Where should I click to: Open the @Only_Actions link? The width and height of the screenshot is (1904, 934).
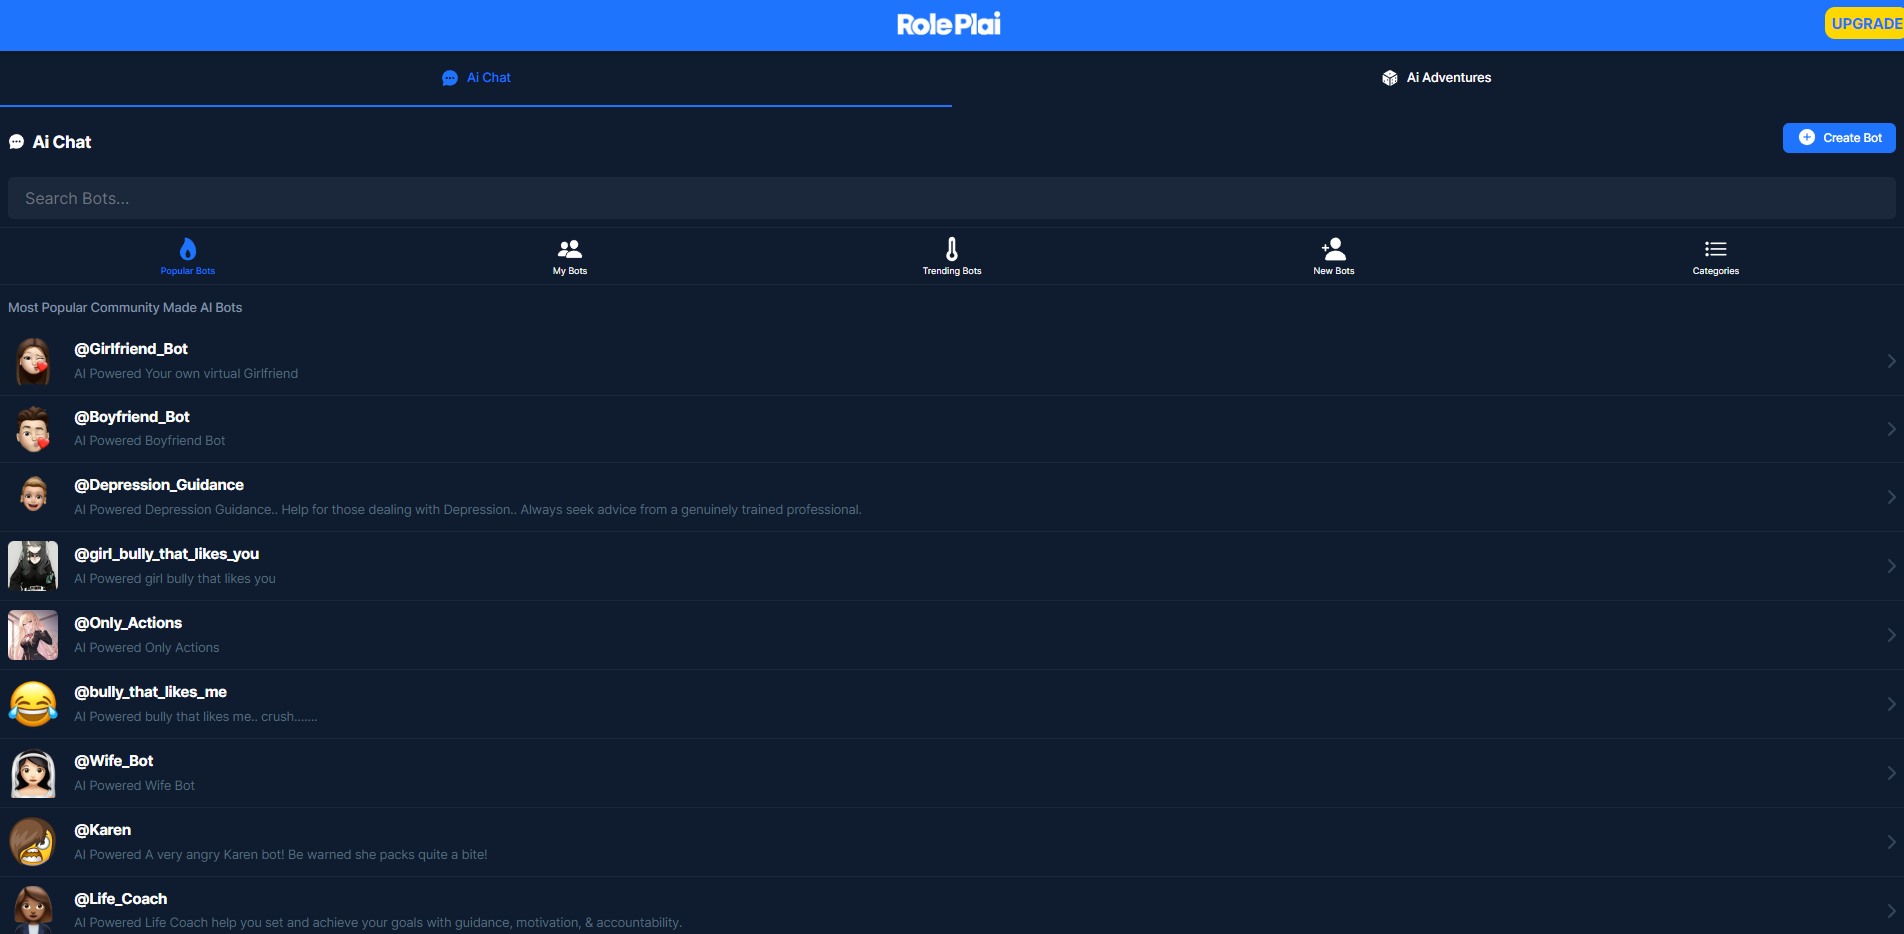(128, 623)
